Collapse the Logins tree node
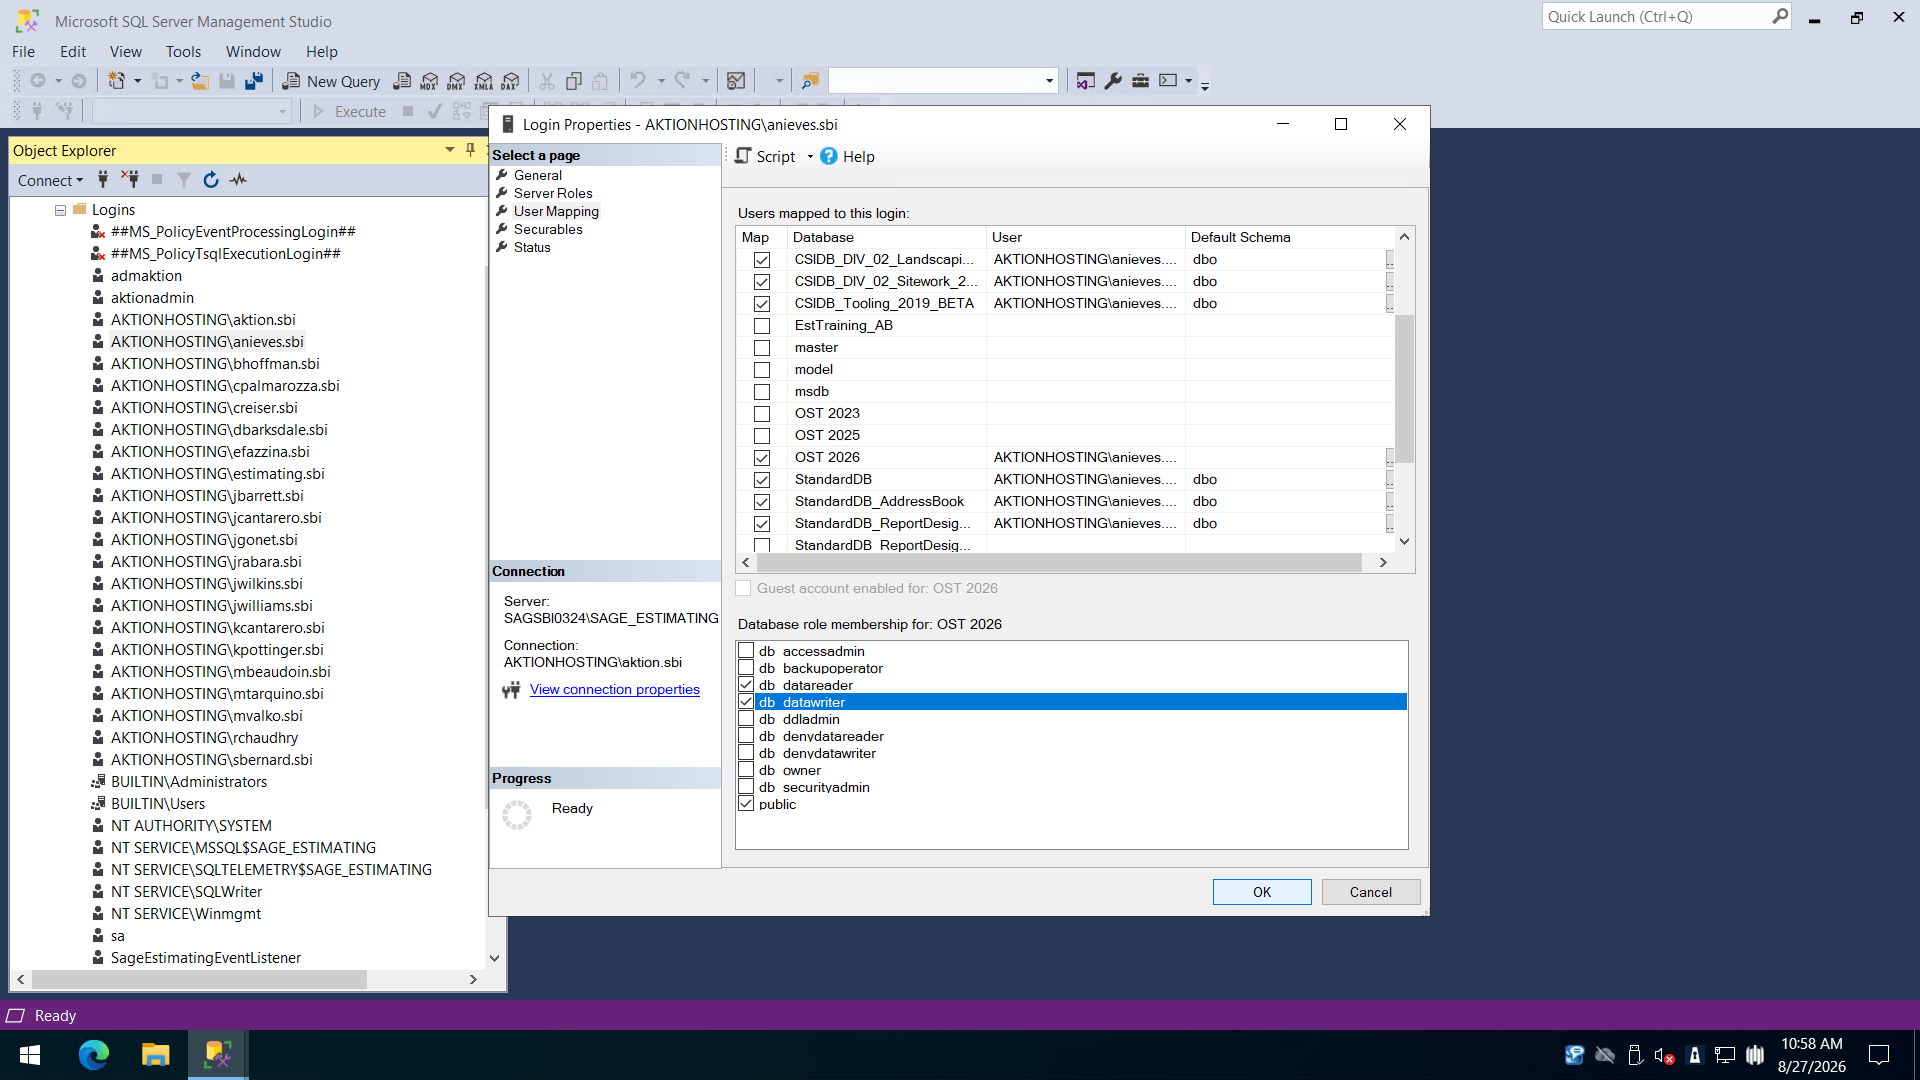Image resolution: width=1920 pixels, height=1080 pixels. tap(60, 210)
